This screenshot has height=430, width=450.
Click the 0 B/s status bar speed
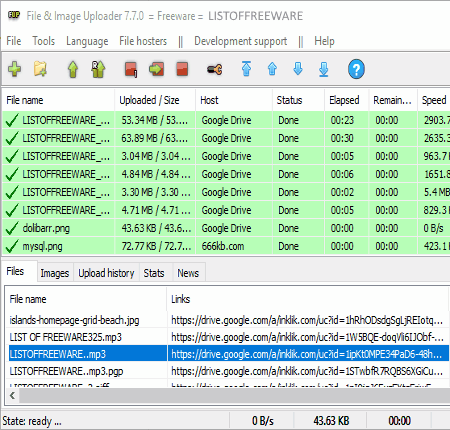263,421
